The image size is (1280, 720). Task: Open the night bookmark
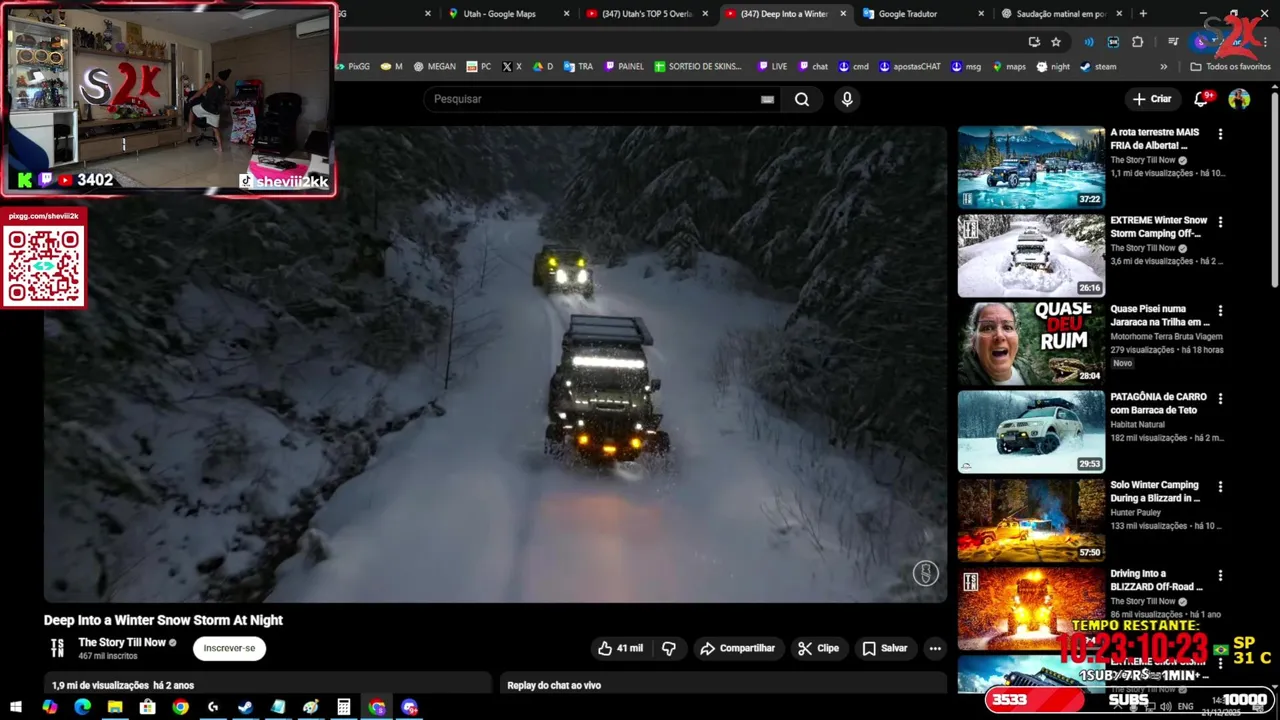(x=1053, y=67)
